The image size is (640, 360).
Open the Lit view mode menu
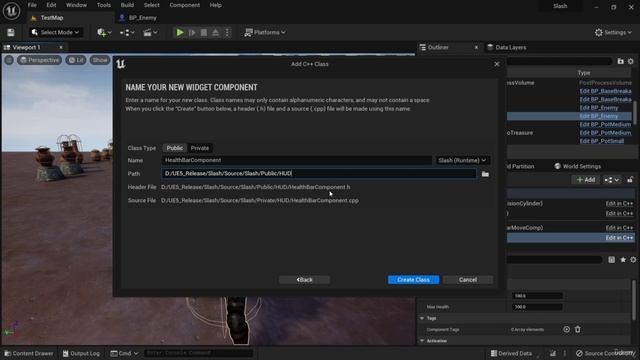coord(76,60)
